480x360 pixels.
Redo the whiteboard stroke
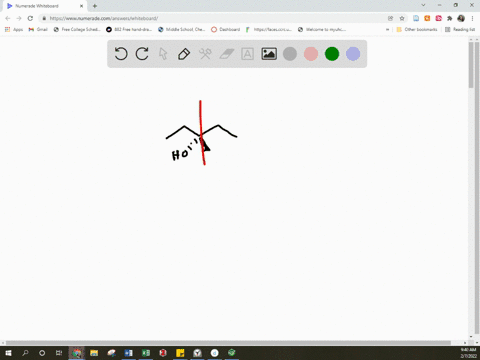142,54
